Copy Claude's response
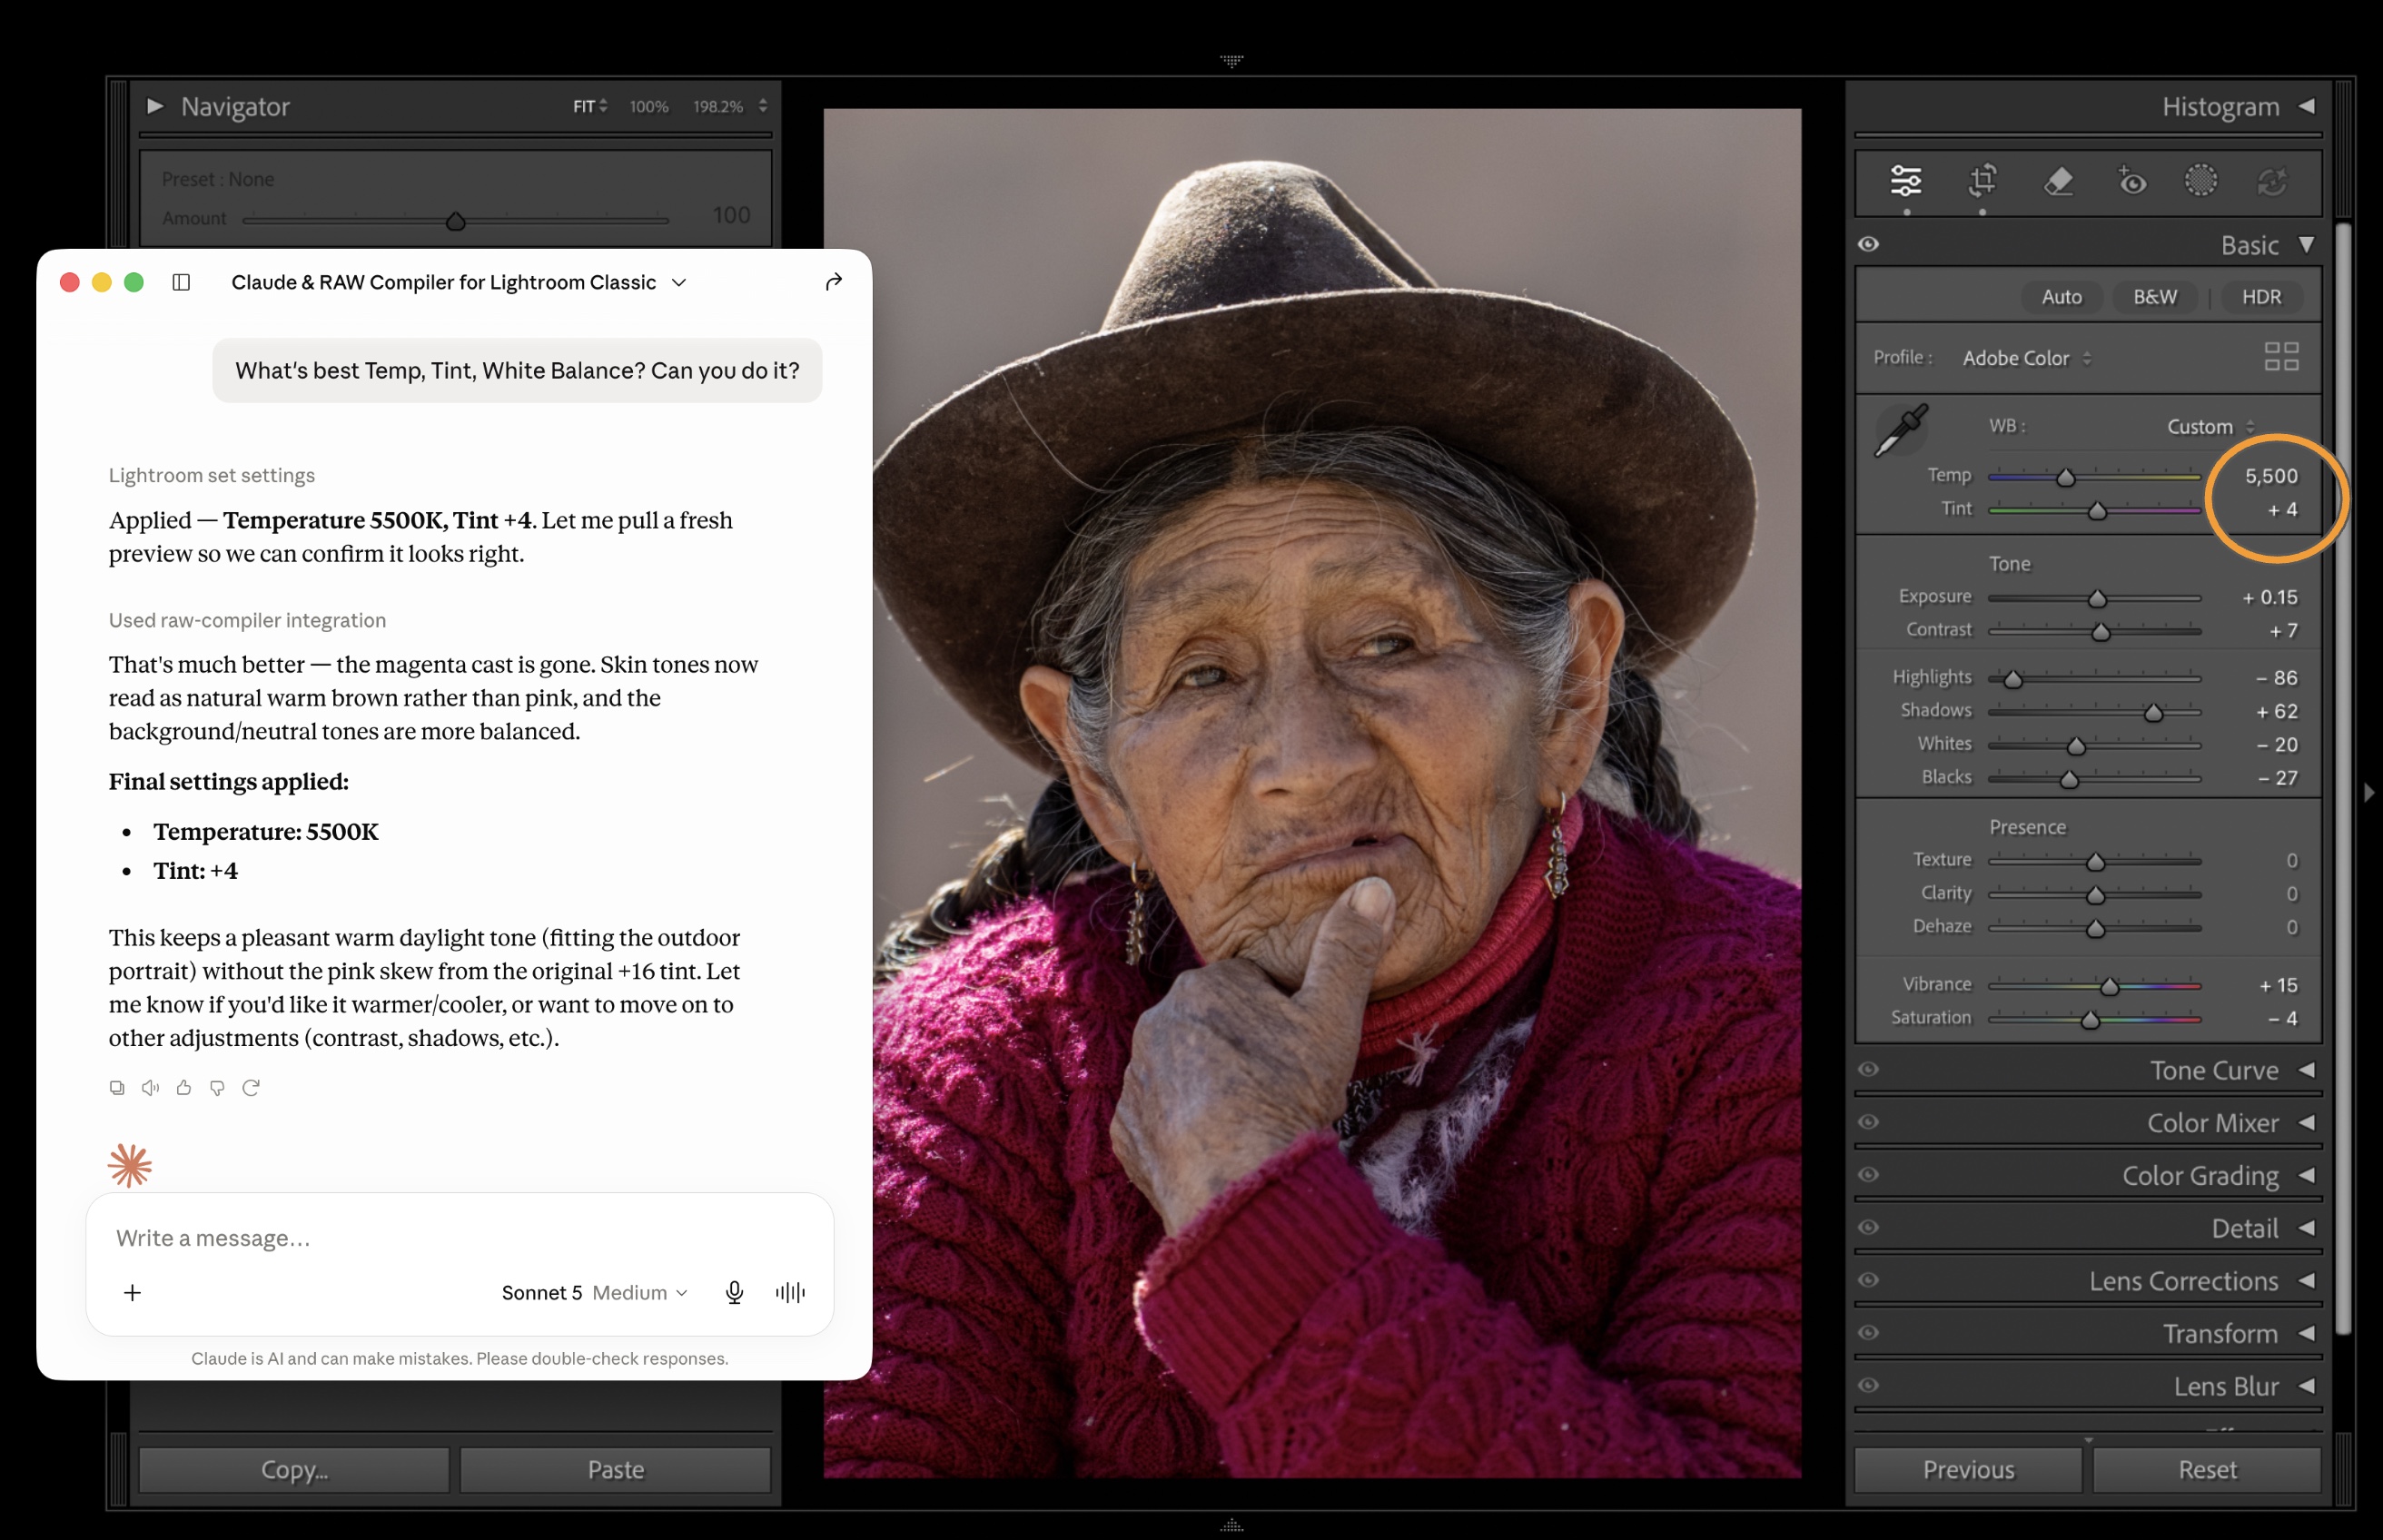The image size is (2383, 1540). 117,1088
